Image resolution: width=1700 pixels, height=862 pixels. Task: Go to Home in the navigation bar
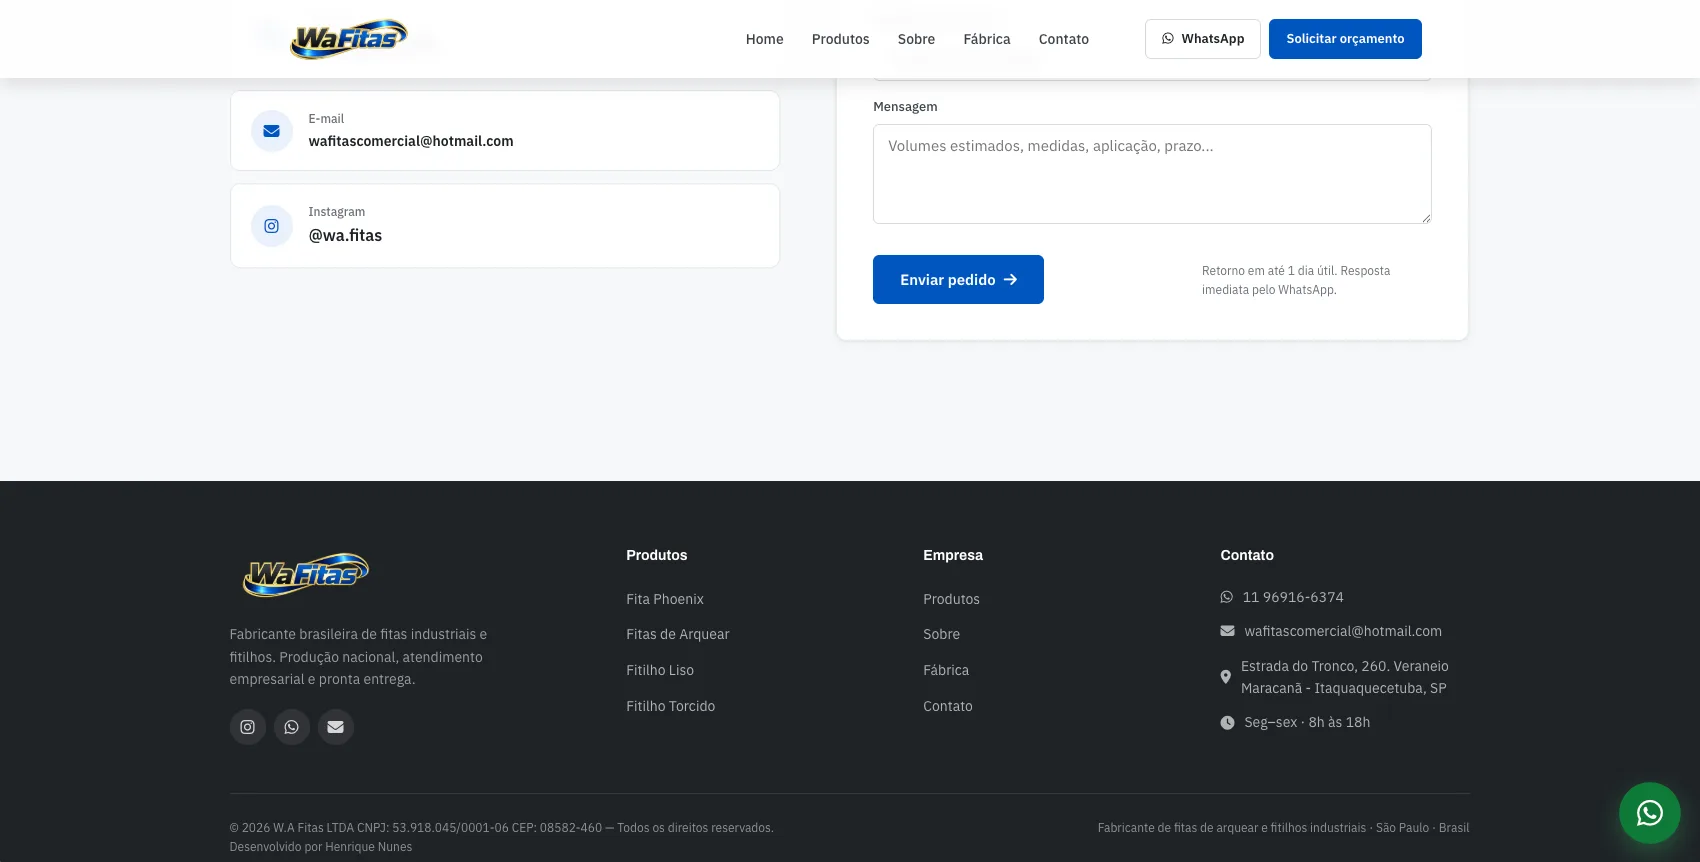pos(765,39)
